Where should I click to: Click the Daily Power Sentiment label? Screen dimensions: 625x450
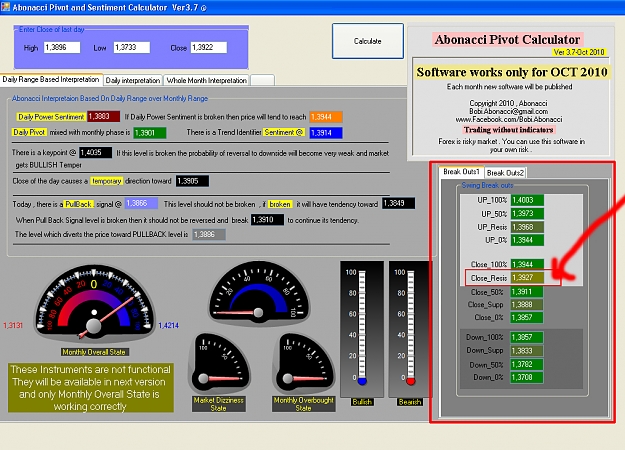click(x=51, y=117)
